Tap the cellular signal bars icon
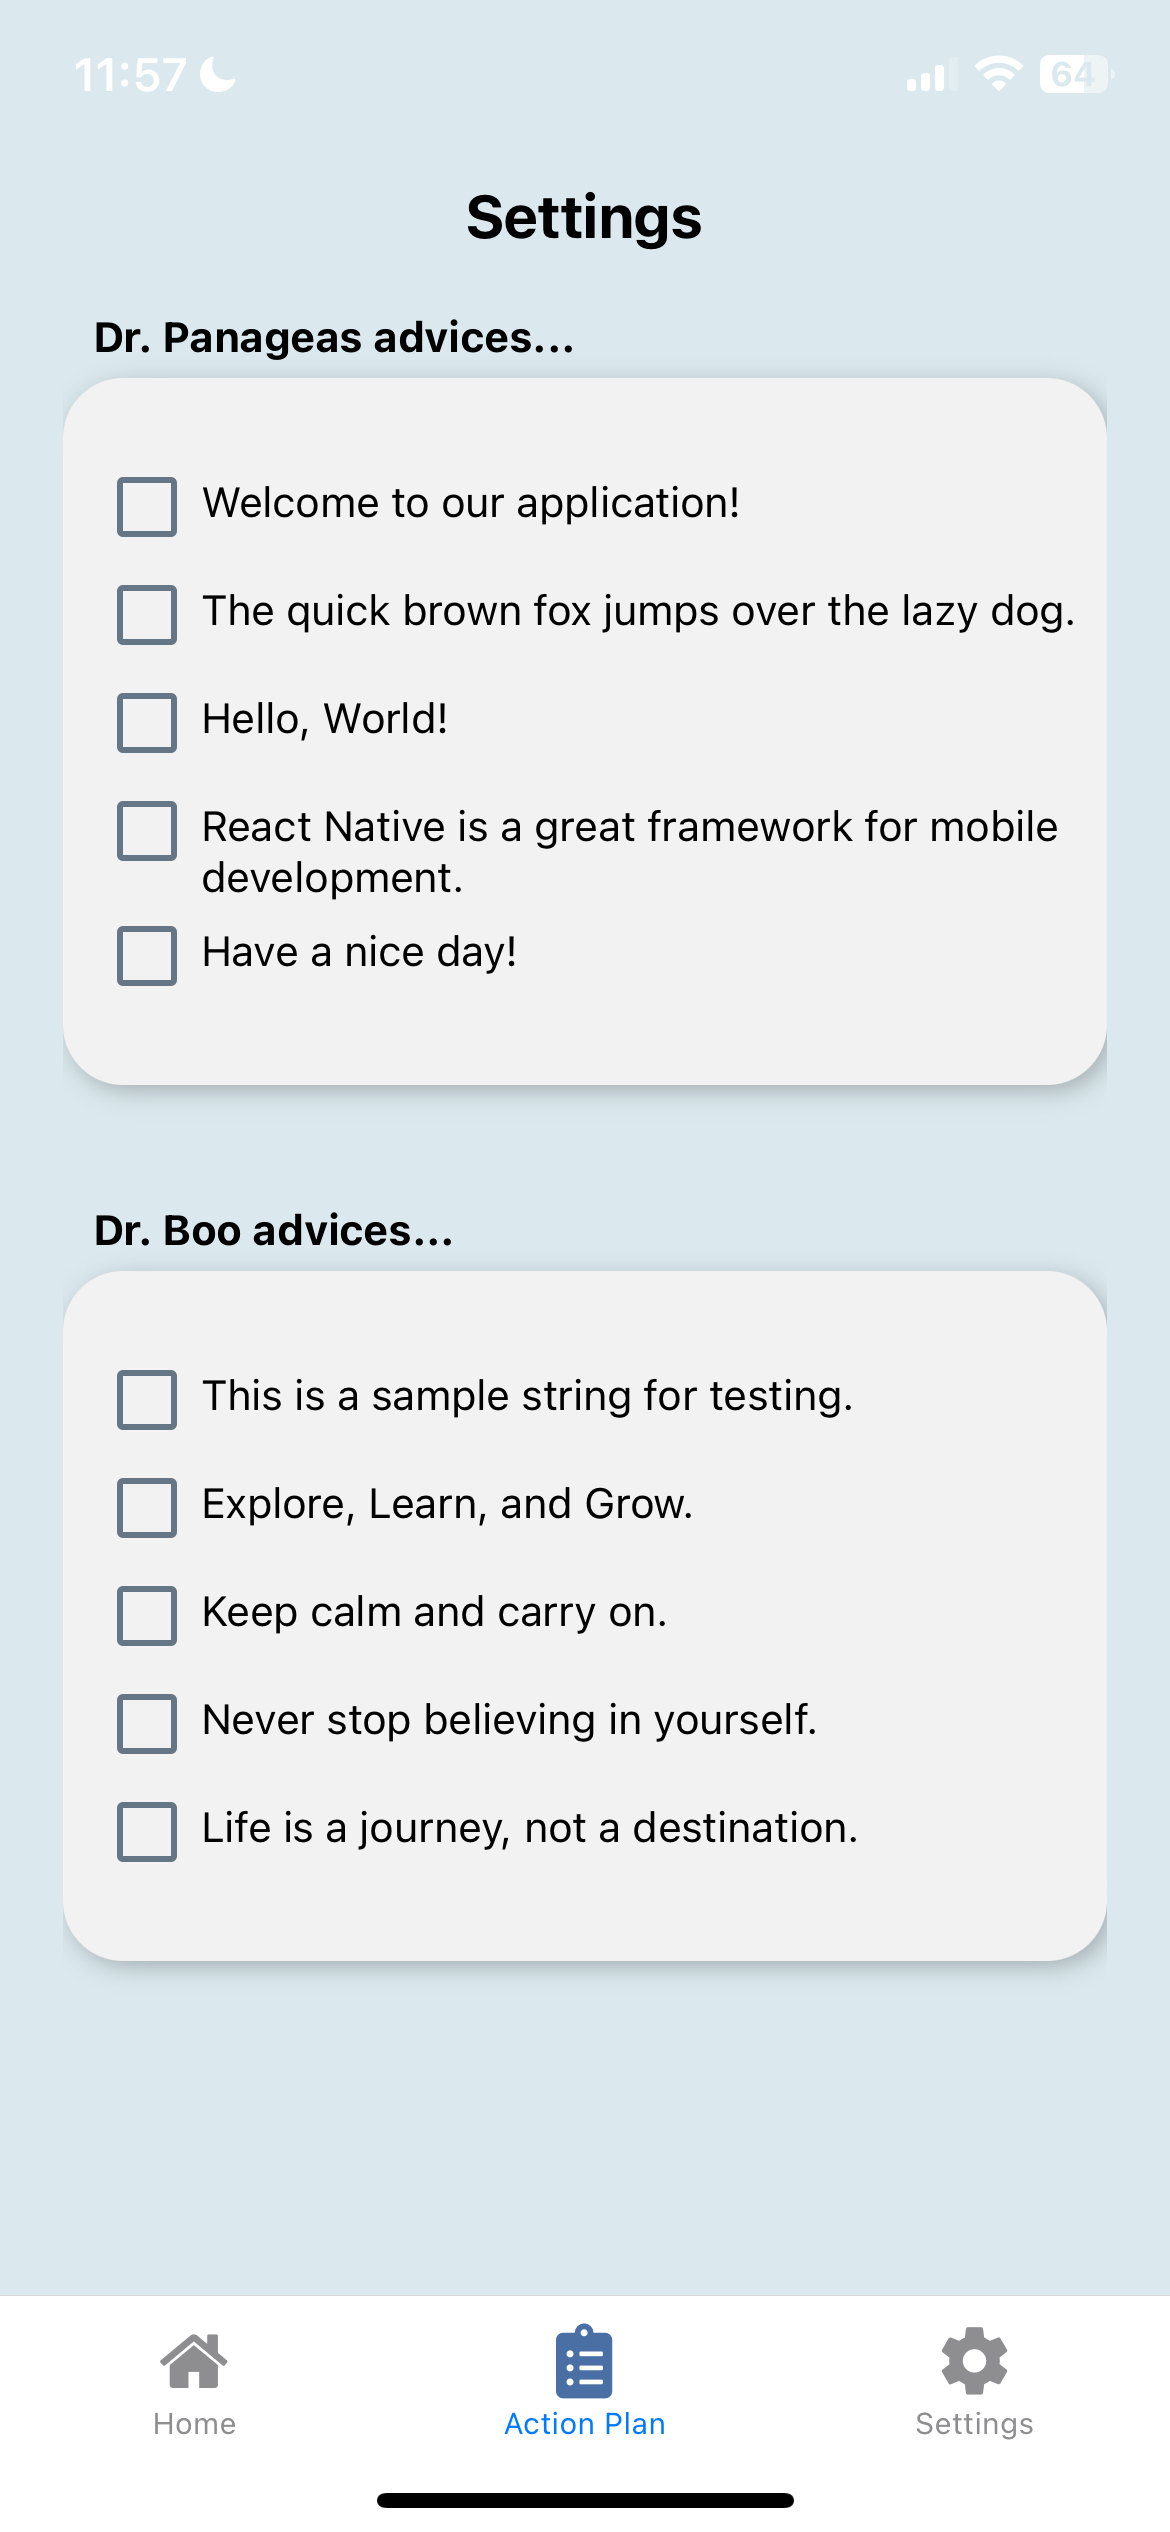Viewport: 1170px width, 2532px height. [x=926, y=77]
